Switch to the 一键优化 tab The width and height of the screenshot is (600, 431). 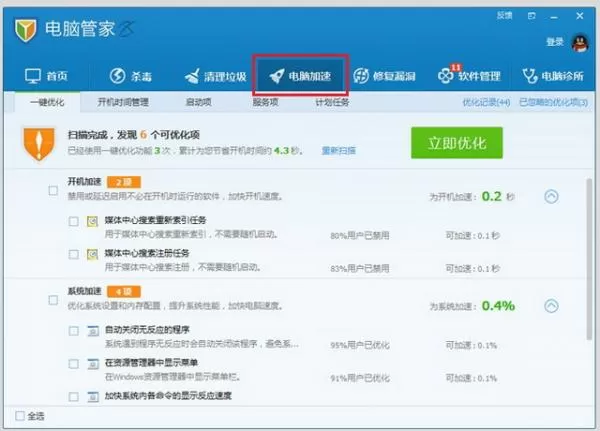[x=47, y=102]
